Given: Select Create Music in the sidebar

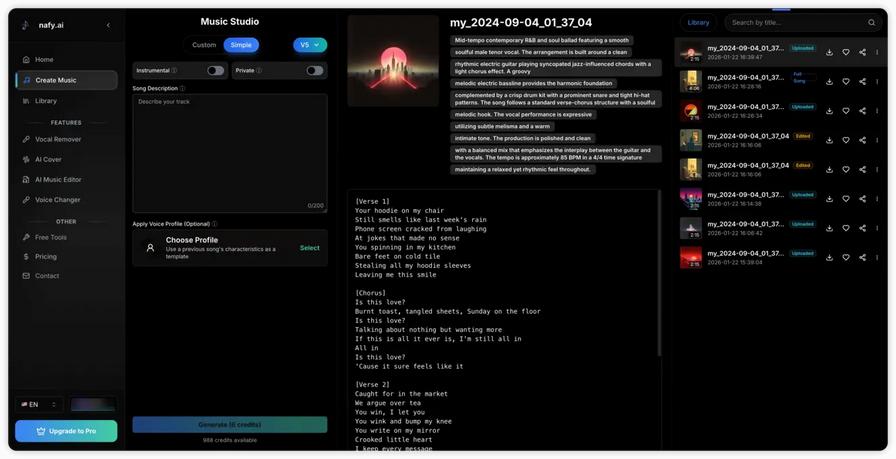Looking at the screenshot, I should (66, 80).
